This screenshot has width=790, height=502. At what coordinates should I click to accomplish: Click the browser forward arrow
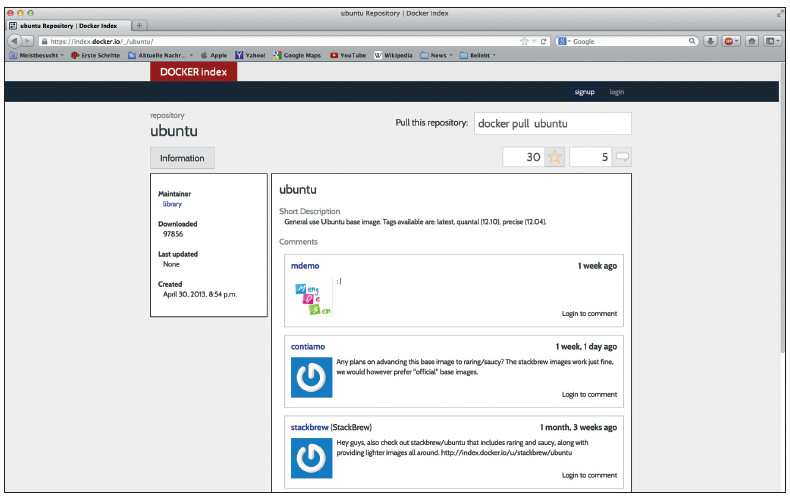coord(28,41)
